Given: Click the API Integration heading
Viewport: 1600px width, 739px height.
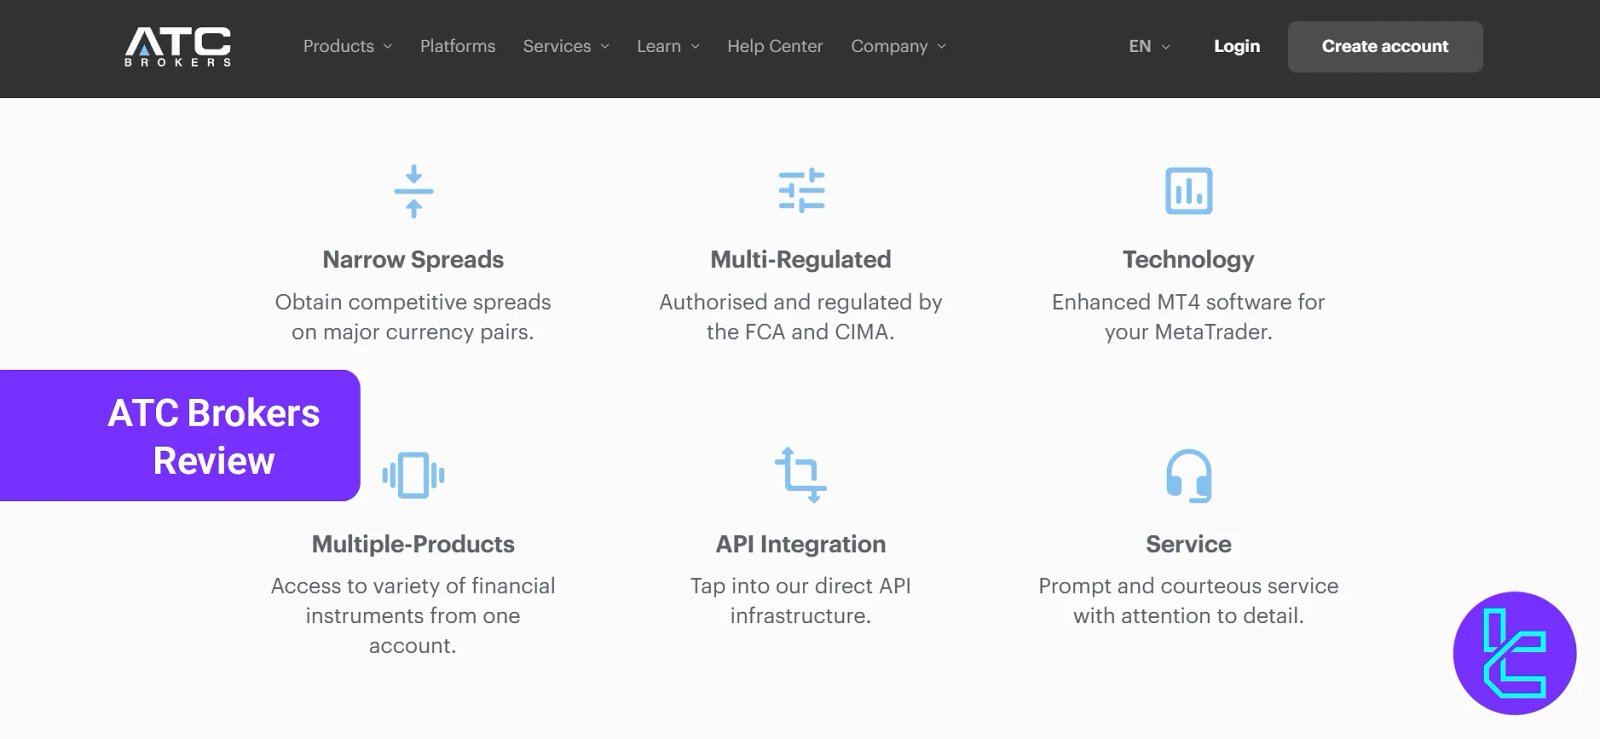Looking at the screenshot, I should [x=801, y=544].
